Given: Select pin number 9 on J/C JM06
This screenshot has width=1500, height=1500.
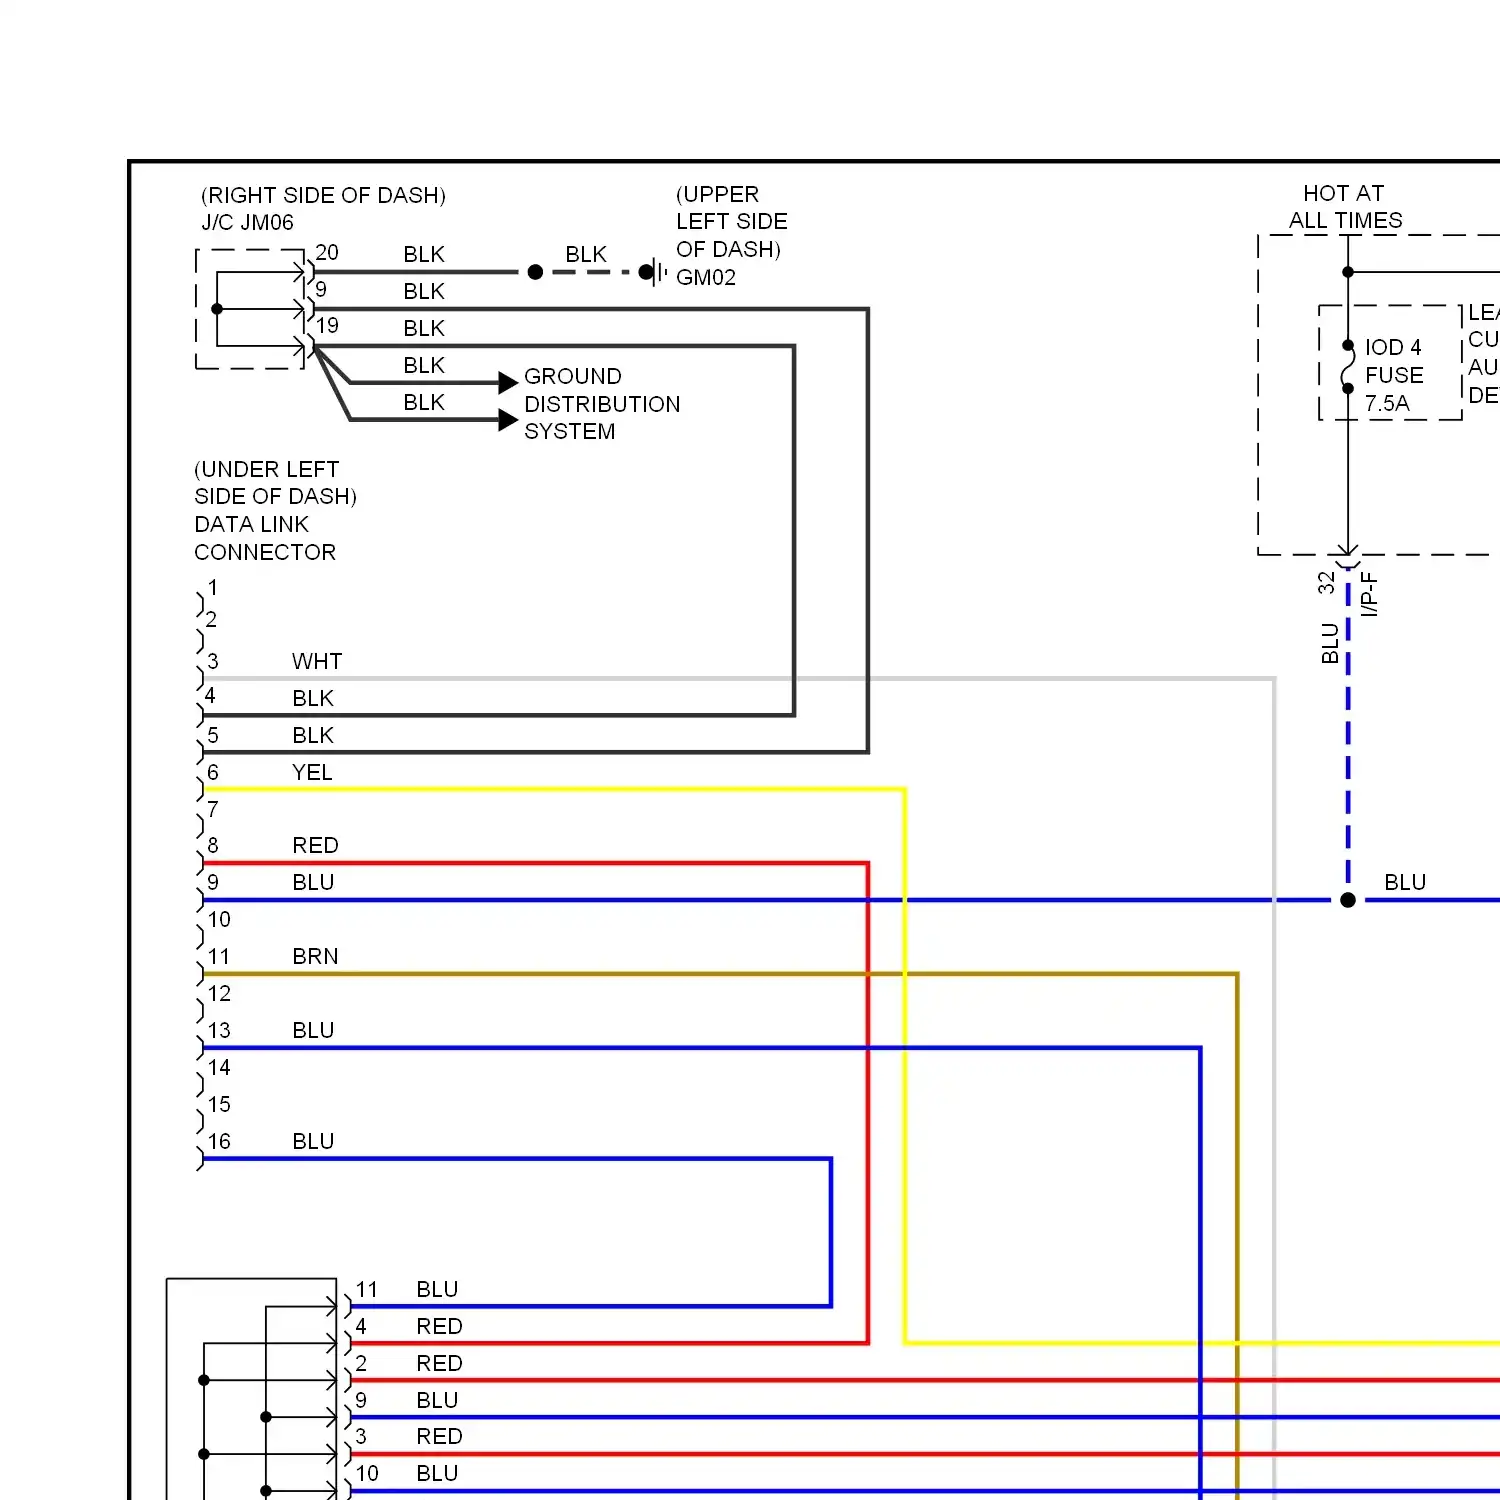Looking at the screenshot, I should (x=321, y=289).
